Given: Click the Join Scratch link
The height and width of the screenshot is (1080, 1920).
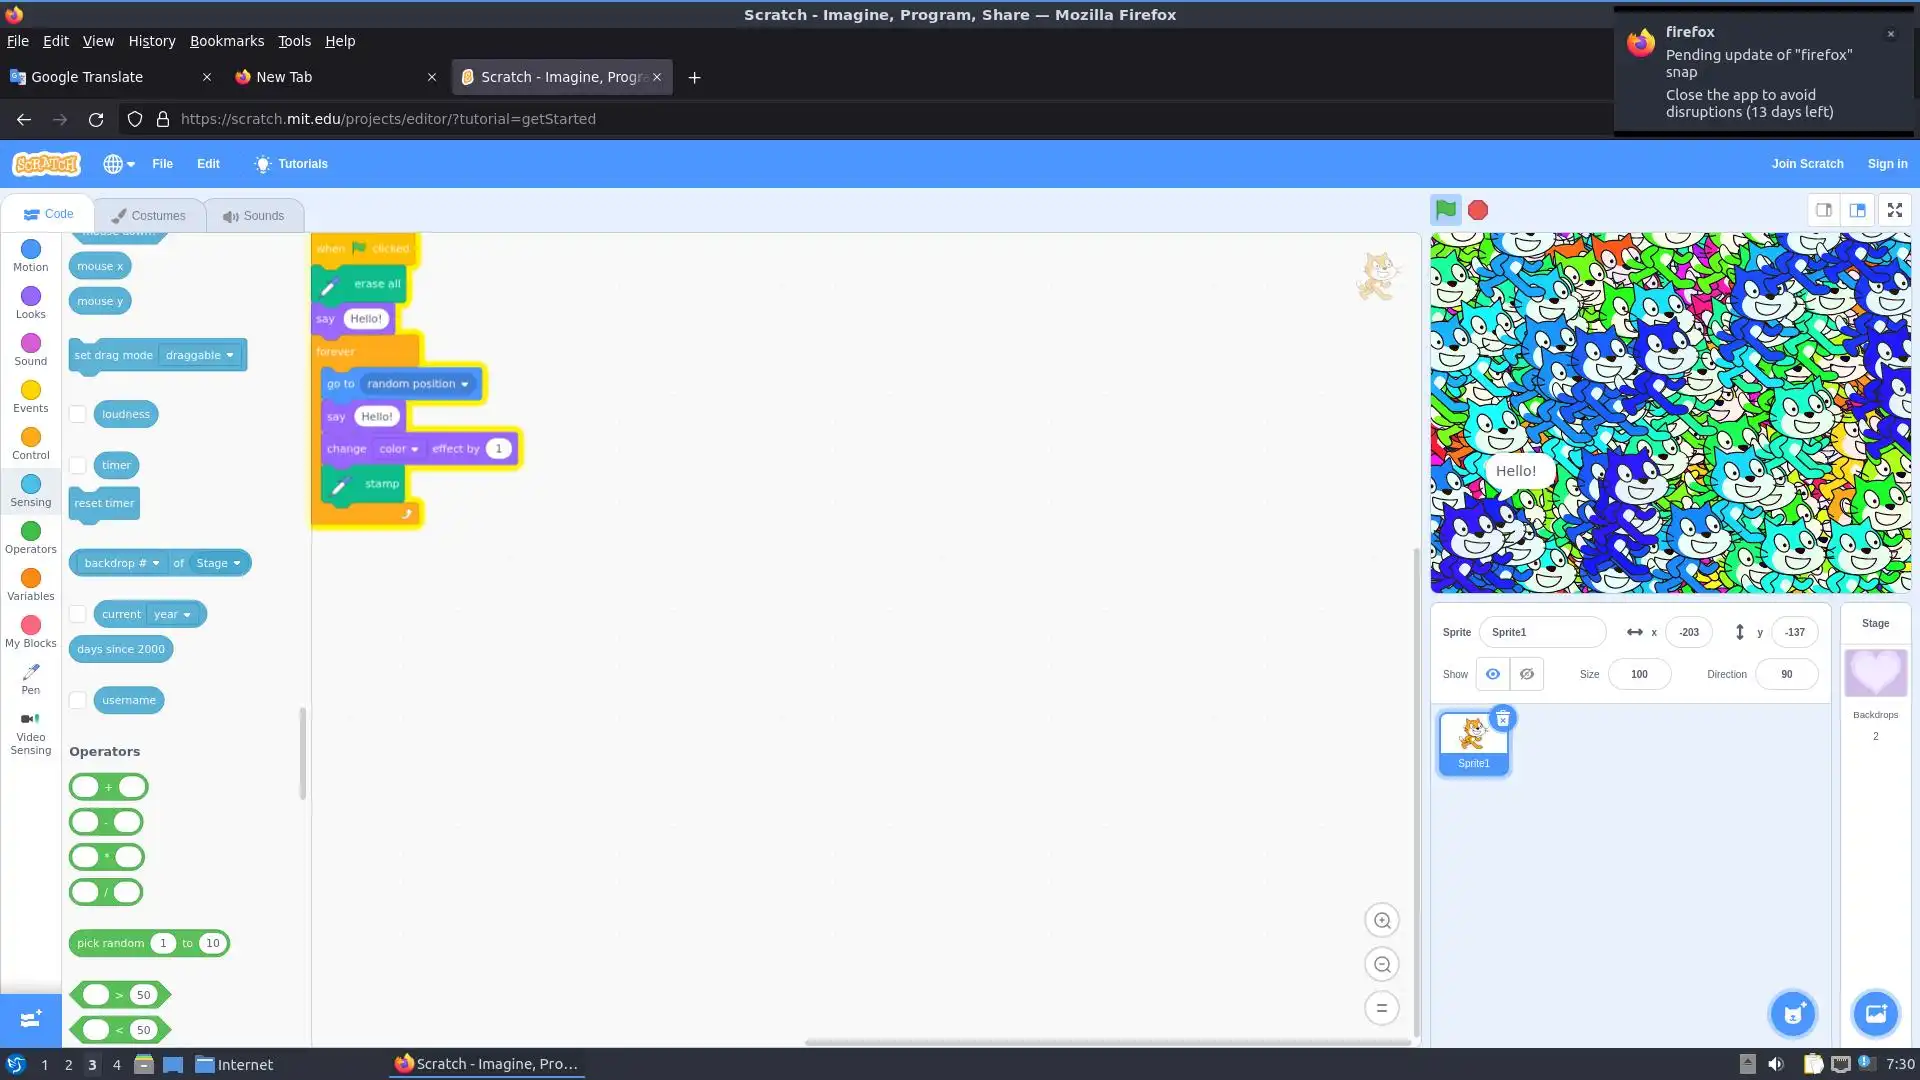Looking at the screenshot, I should 1807,164.
